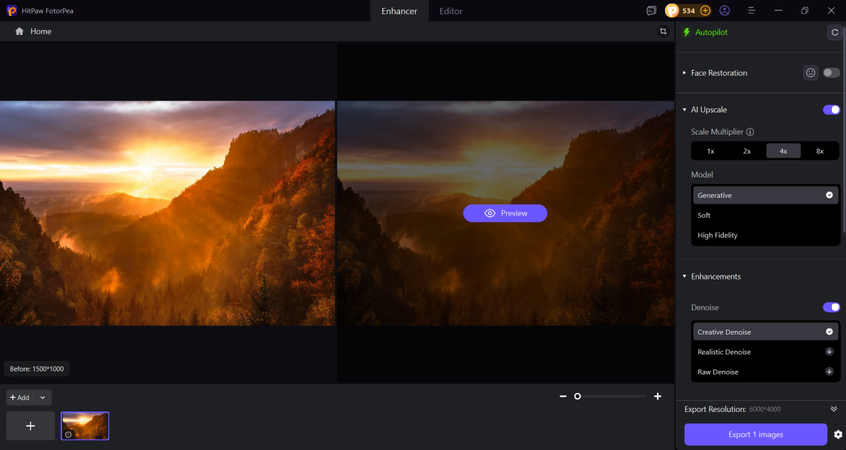Add more credits with plus coin icon
This screenshot has width=846, height=450.
tap(705, 10)
